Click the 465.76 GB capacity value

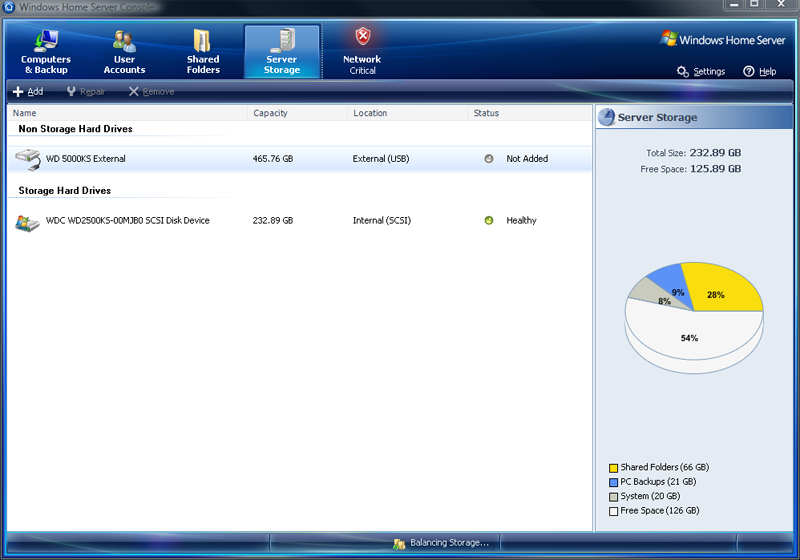[273, 159]
